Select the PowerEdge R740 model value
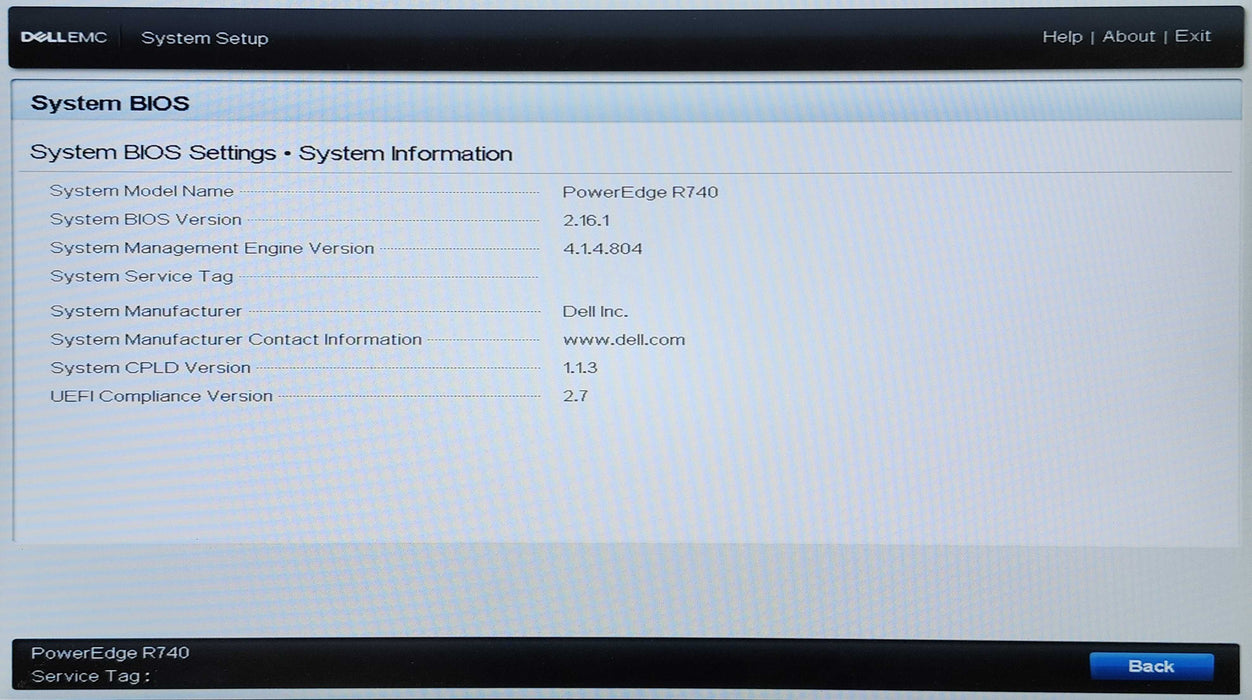This screenshot has height=700, width=1252. tap(641, 192)
